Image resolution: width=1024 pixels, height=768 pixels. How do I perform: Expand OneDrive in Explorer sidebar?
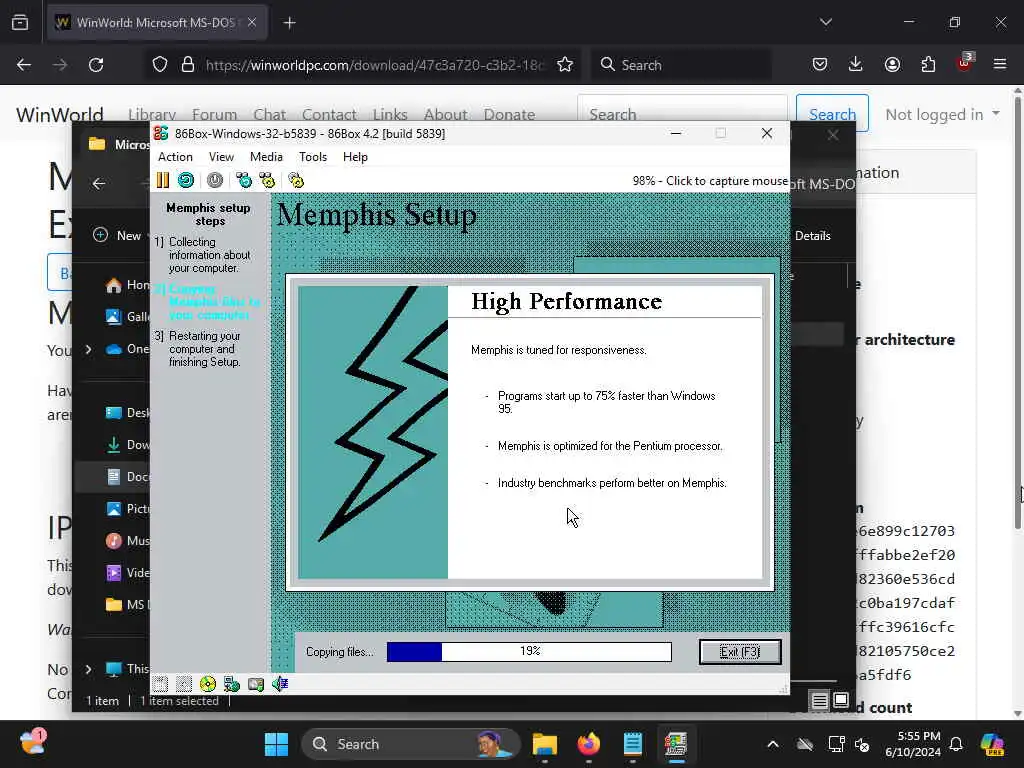[x=88, y=349]
